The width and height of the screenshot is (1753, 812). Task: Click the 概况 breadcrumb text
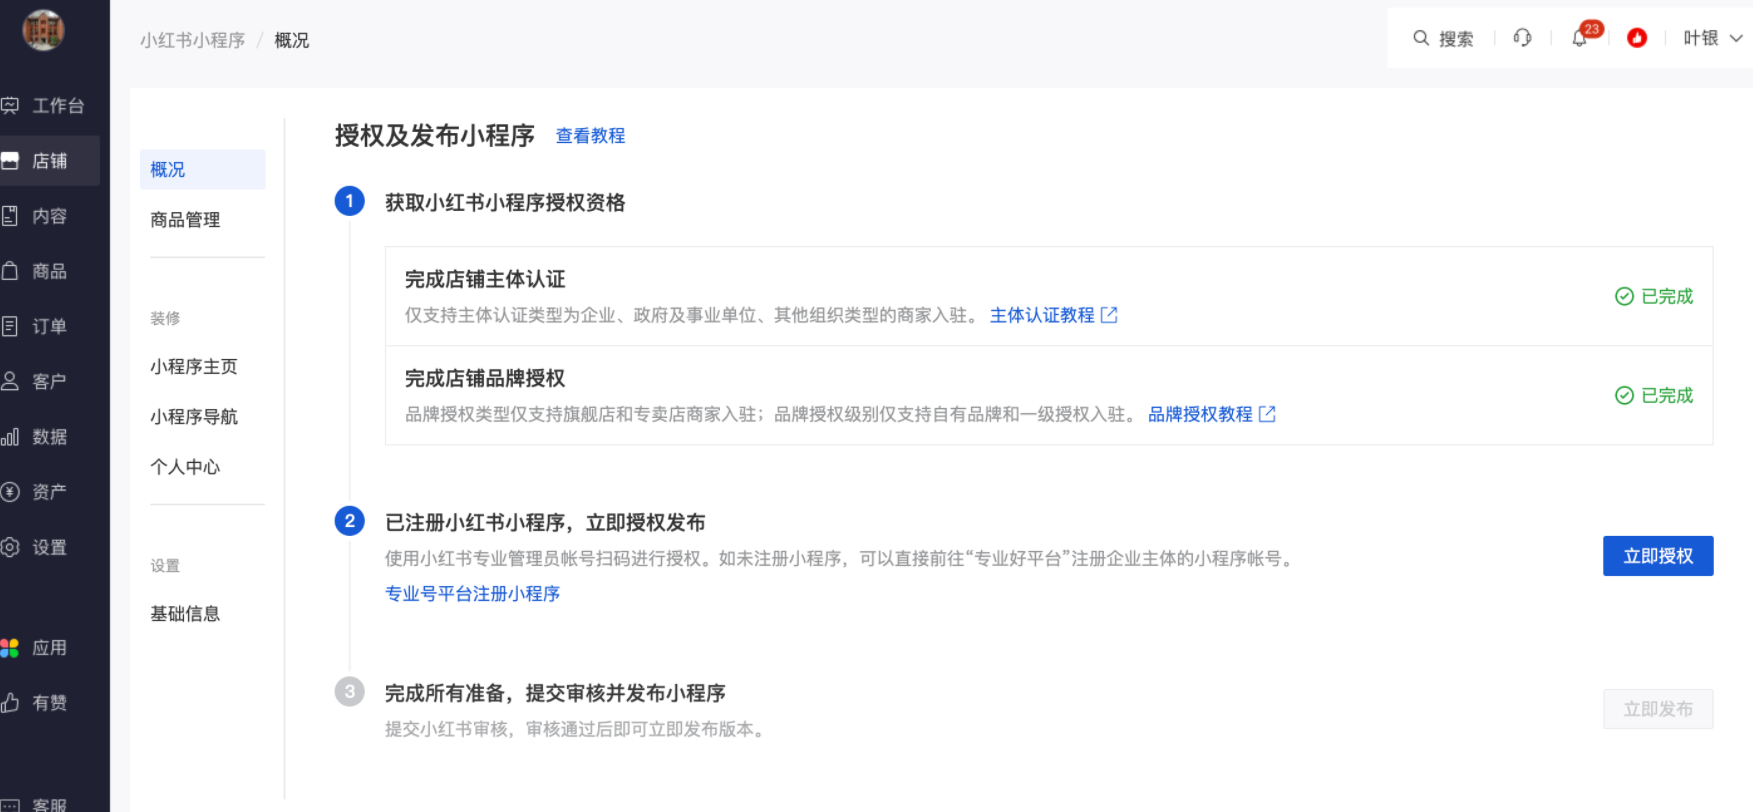(292, 40)
